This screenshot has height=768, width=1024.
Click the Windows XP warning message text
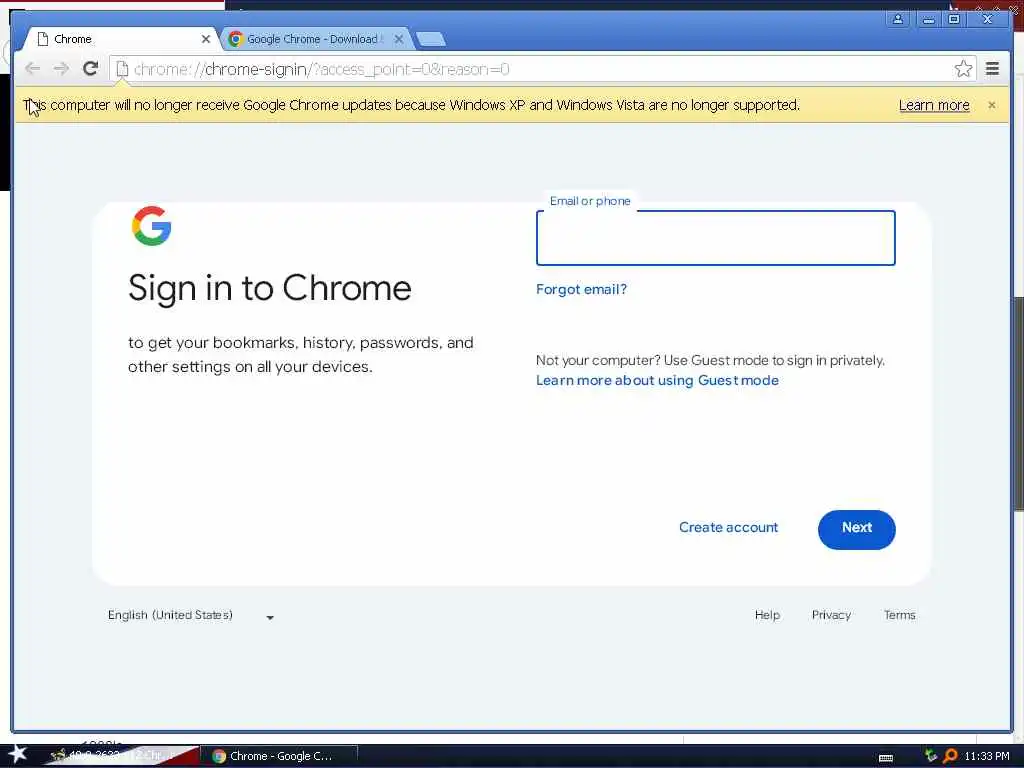411,105
